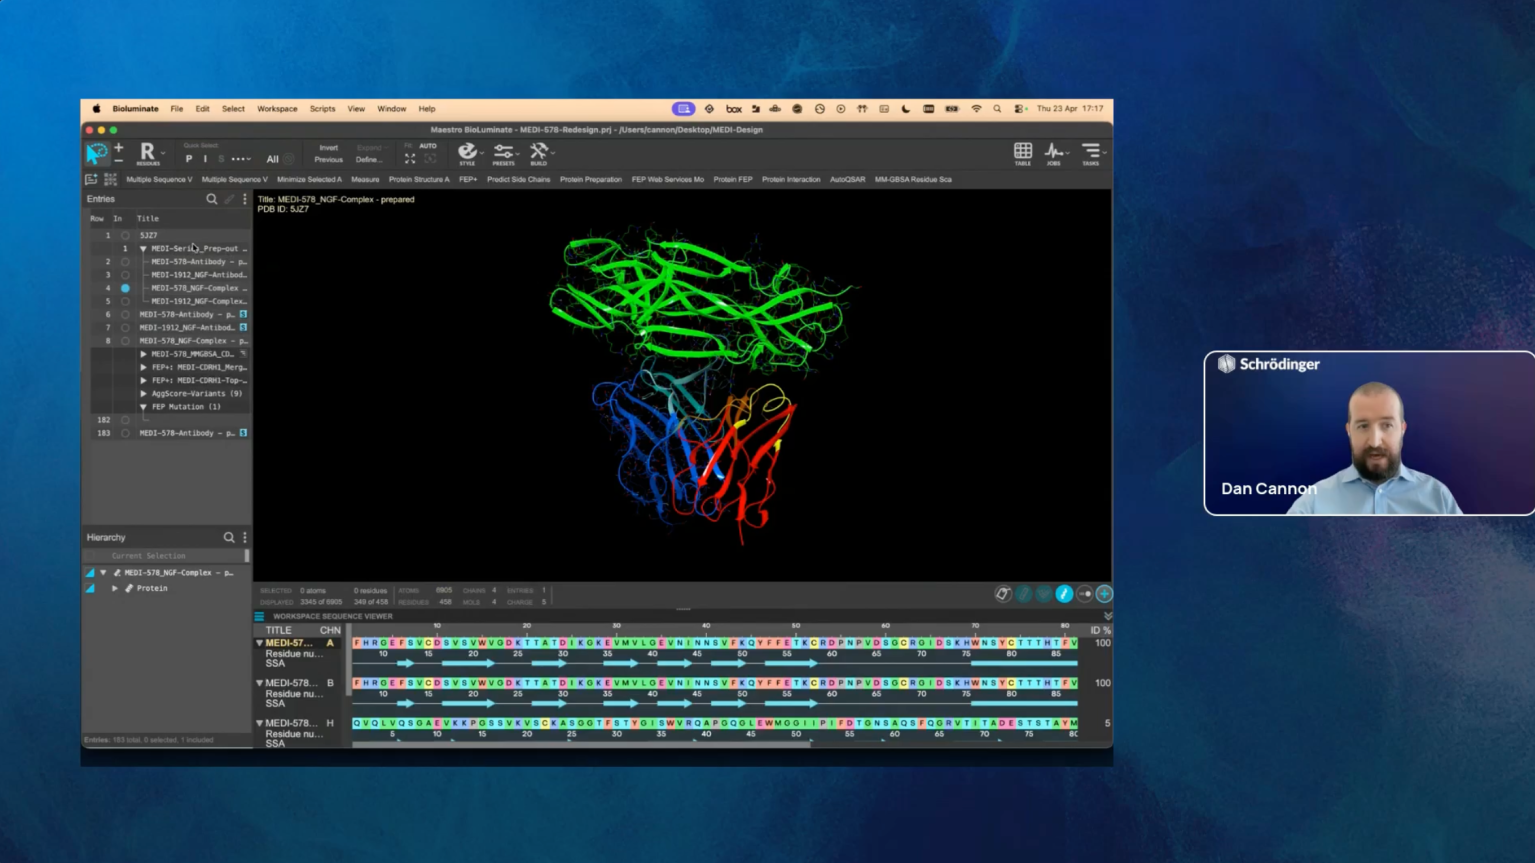Open the Workspace menu in menu bar
This screenshot has width=1535, height=863.
click(x=277, y=109)
